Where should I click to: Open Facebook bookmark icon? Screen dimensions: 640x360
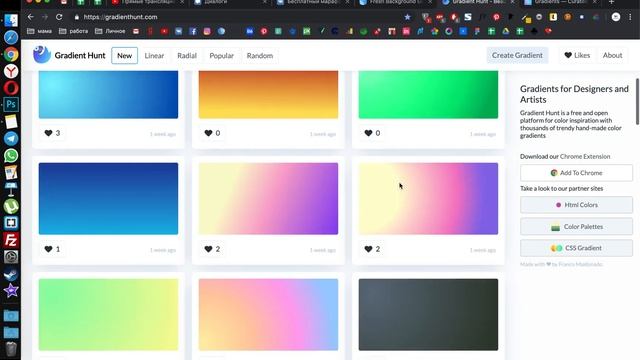point(193,31)
